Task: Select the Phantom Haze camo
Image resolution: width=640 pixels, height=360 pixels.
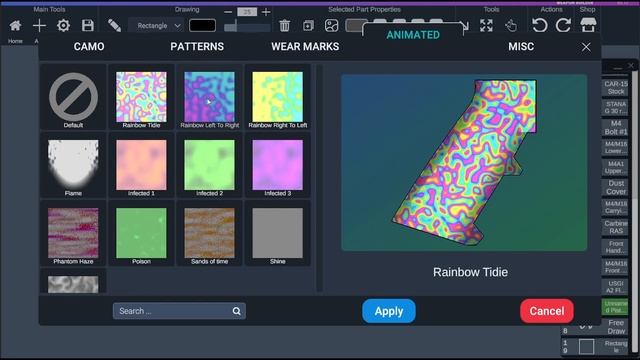Action: click(x=73, y=233)
